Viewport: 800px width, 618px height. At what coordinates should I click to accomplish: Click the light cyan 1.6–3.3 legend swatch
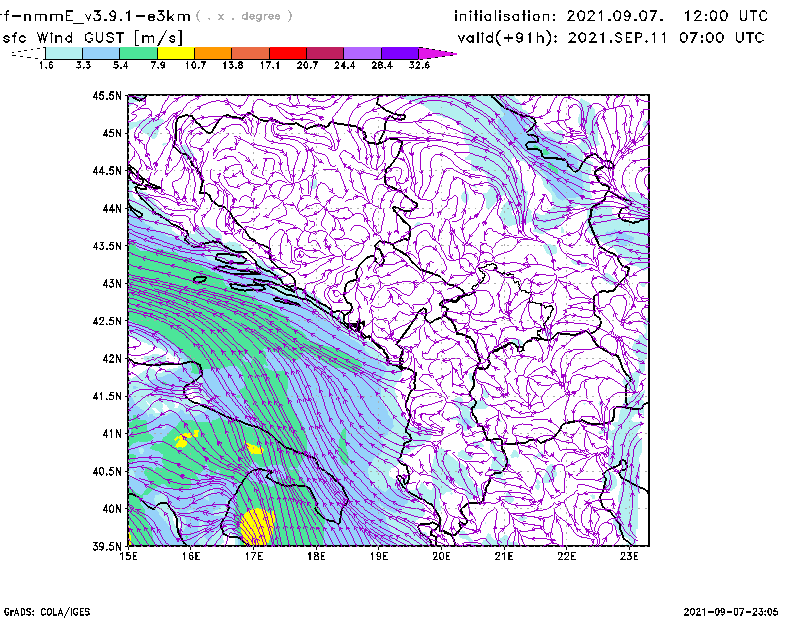coord(64,53)
